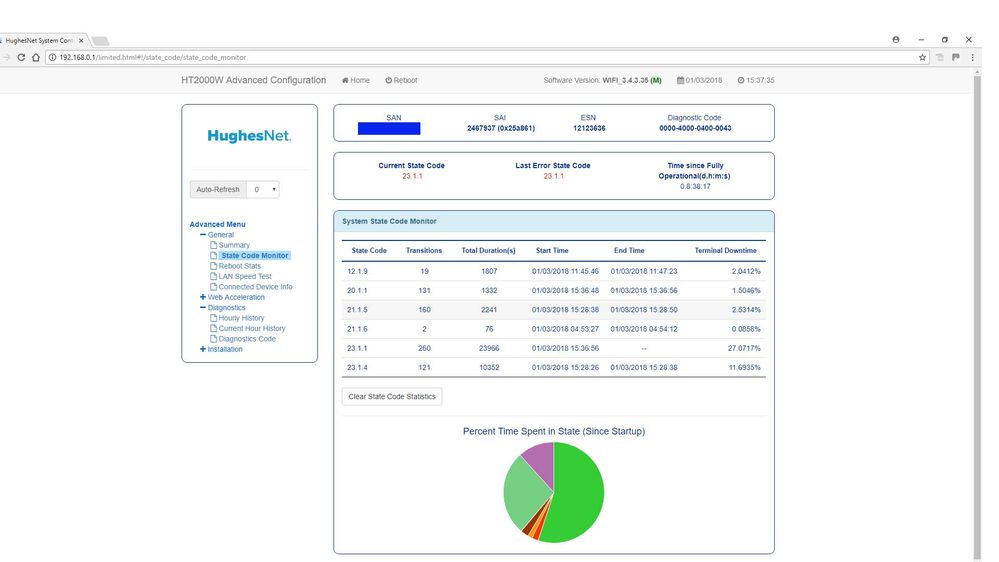This screenshot has height=562, width=999.
Task: Open Connected Device Info page
Action: (x=255, y=287)
